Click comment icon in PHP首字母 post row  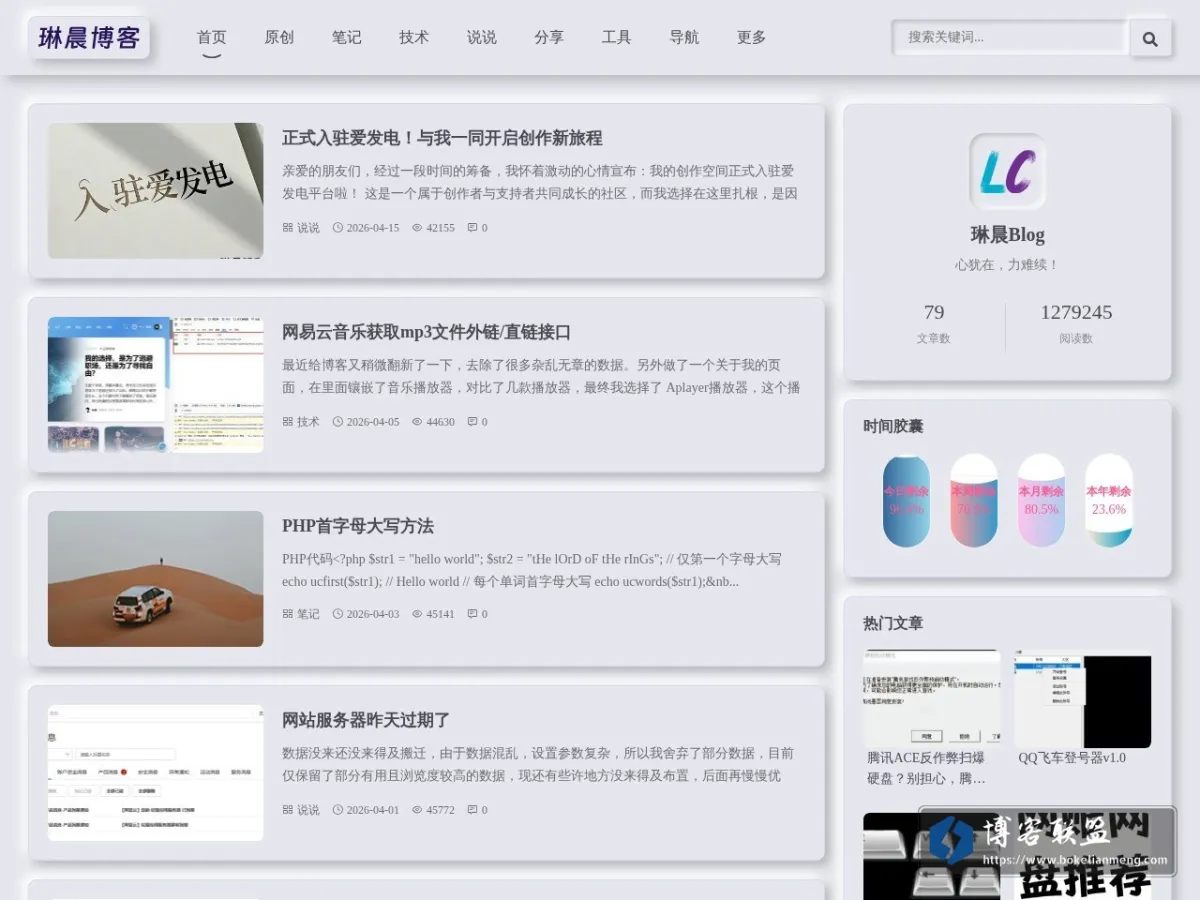pyautogui.click(x=472, y=614)
